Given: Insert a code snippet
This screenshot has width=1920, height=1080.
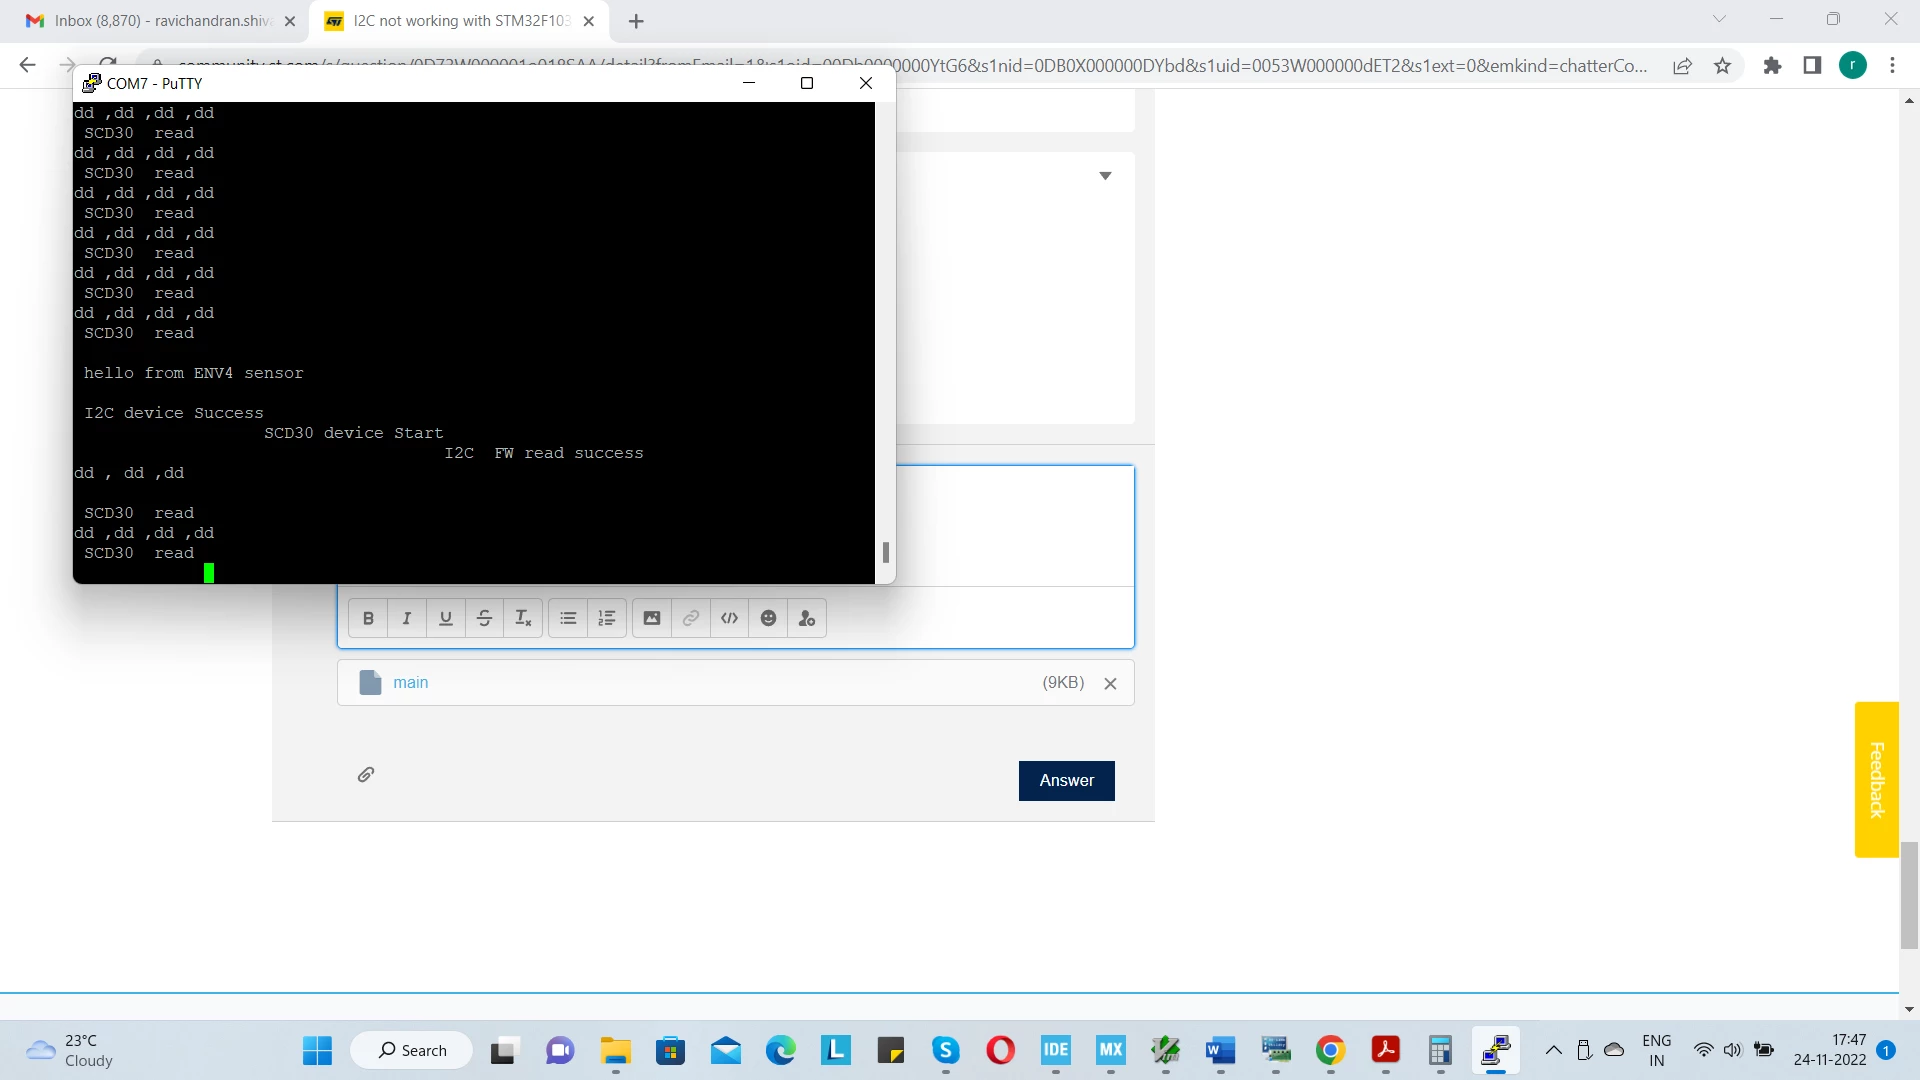Looking at the screenshot, I should (x=730, y=618).
